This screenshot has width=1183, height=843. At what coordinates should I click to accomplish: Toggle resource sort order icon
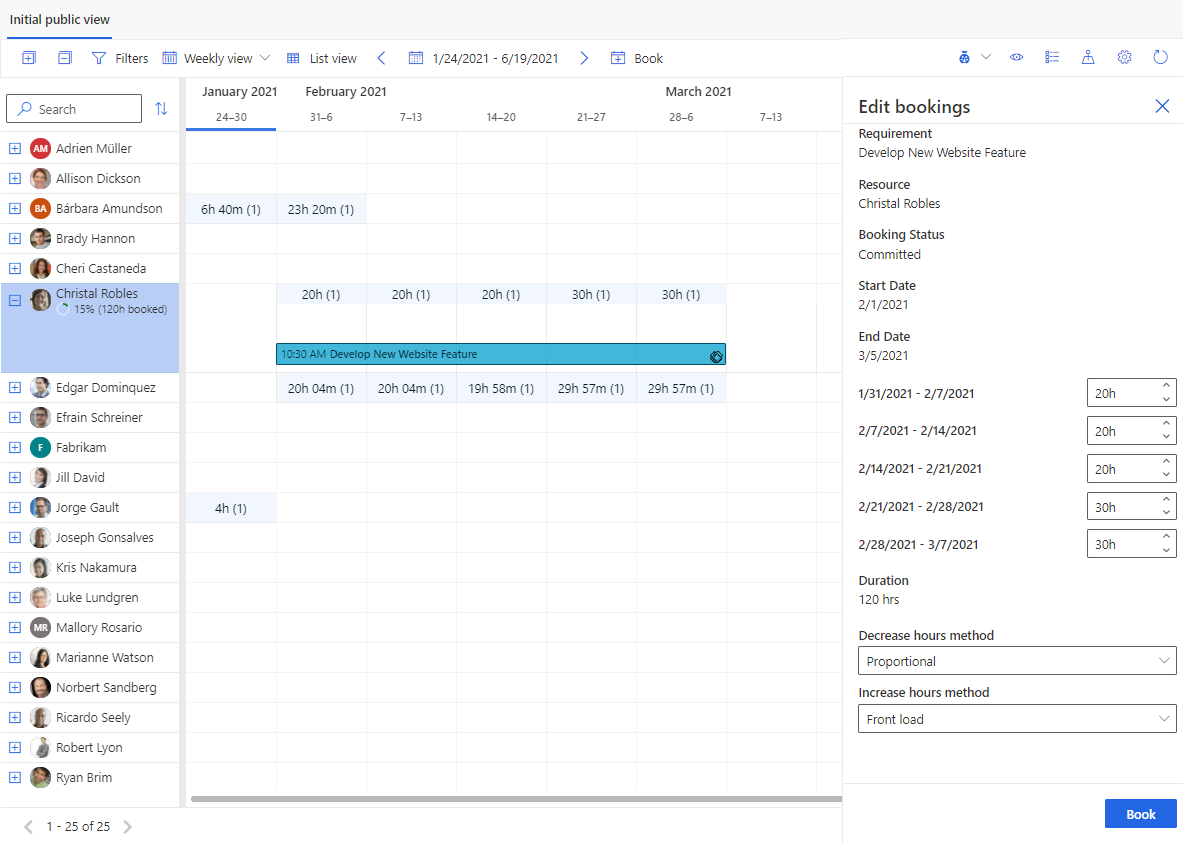click(x=161, y=109)
